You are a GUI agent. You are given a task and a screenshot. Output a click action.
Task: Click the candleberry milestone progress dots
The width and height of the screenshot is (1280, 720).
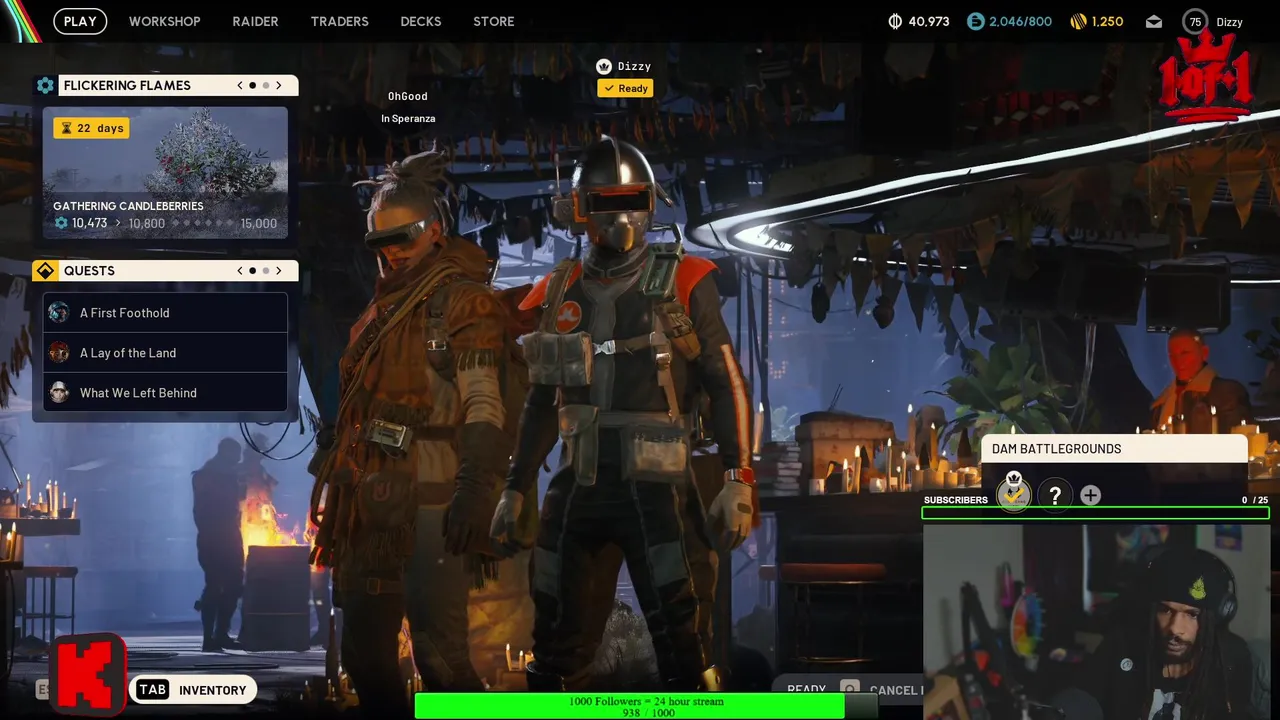(x=204, y=223)
